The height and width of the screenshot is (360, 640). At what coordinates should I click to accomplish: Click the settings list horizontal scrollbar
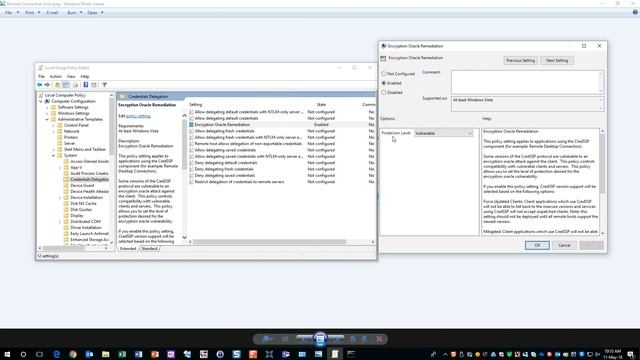click(269, 242)
